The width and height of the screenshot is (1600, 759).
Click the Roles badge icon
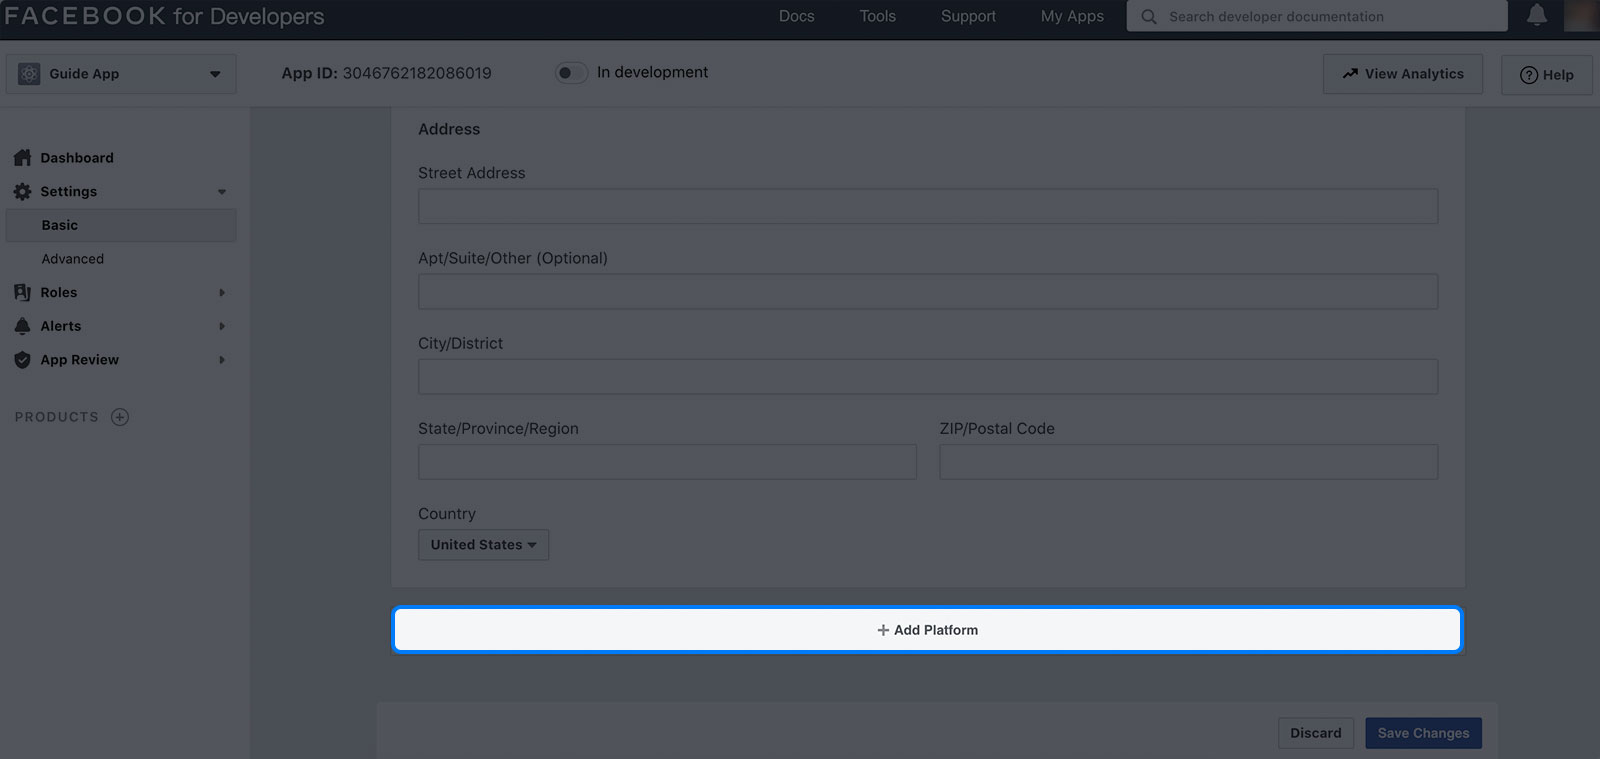pyautogui.click(x=22, y=292)
